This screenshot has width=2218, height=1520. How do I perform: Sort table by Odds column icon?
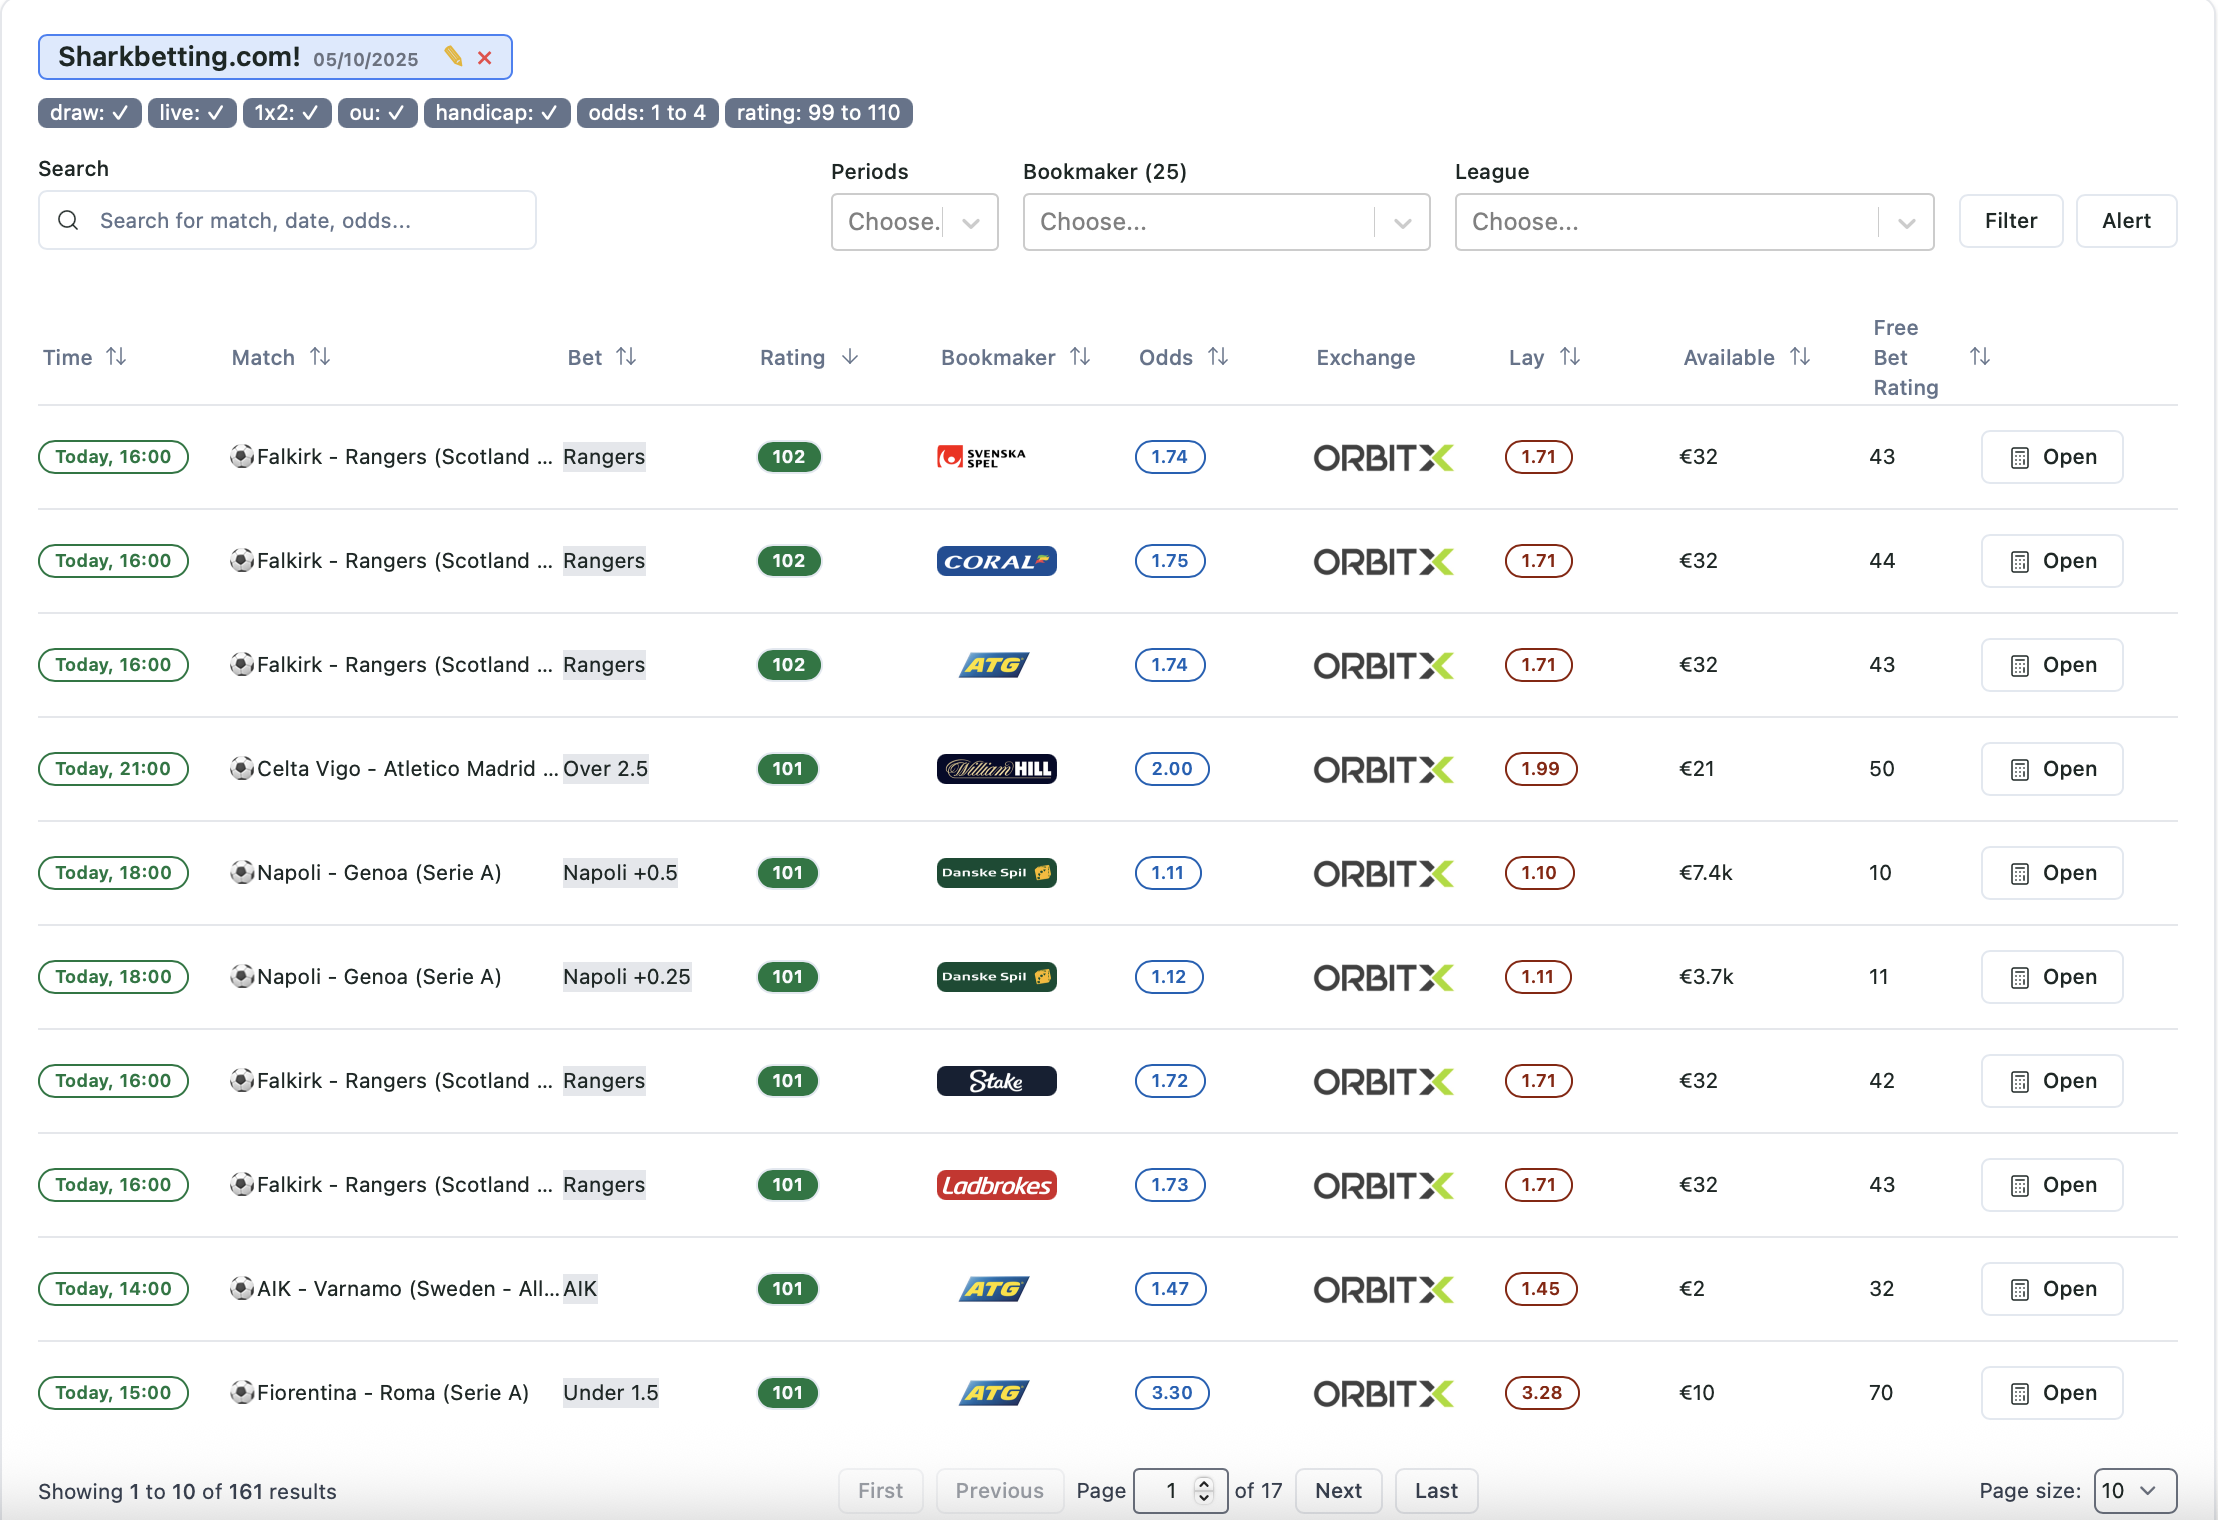(x=1218, y=357)
